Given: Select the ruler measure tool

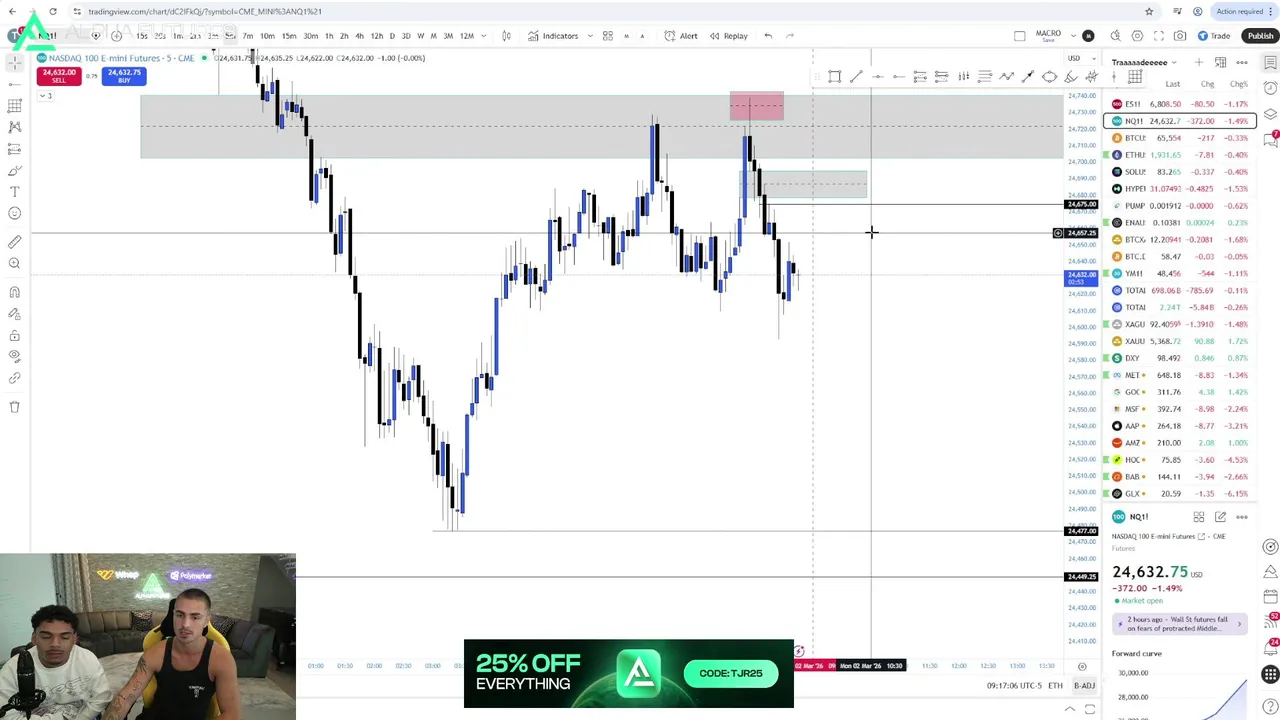Looking at the screenshot, I should [x=15, y=242].
